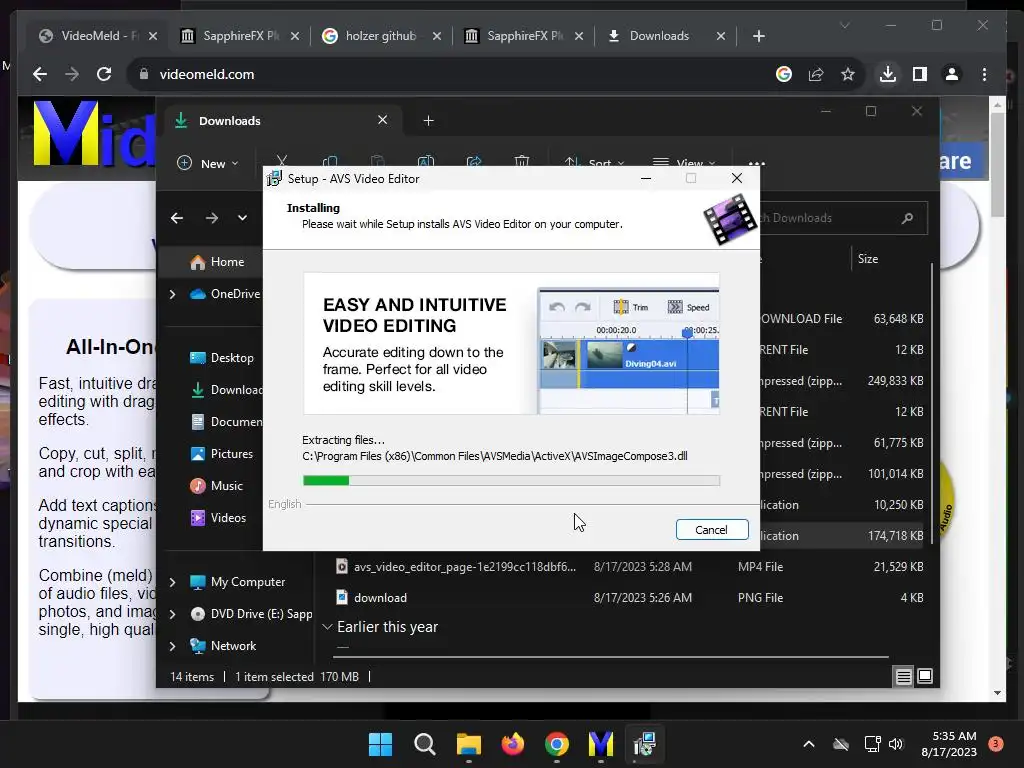
Task: Switch to the holzer github Chrome tab
Action: tap(381, 36)
